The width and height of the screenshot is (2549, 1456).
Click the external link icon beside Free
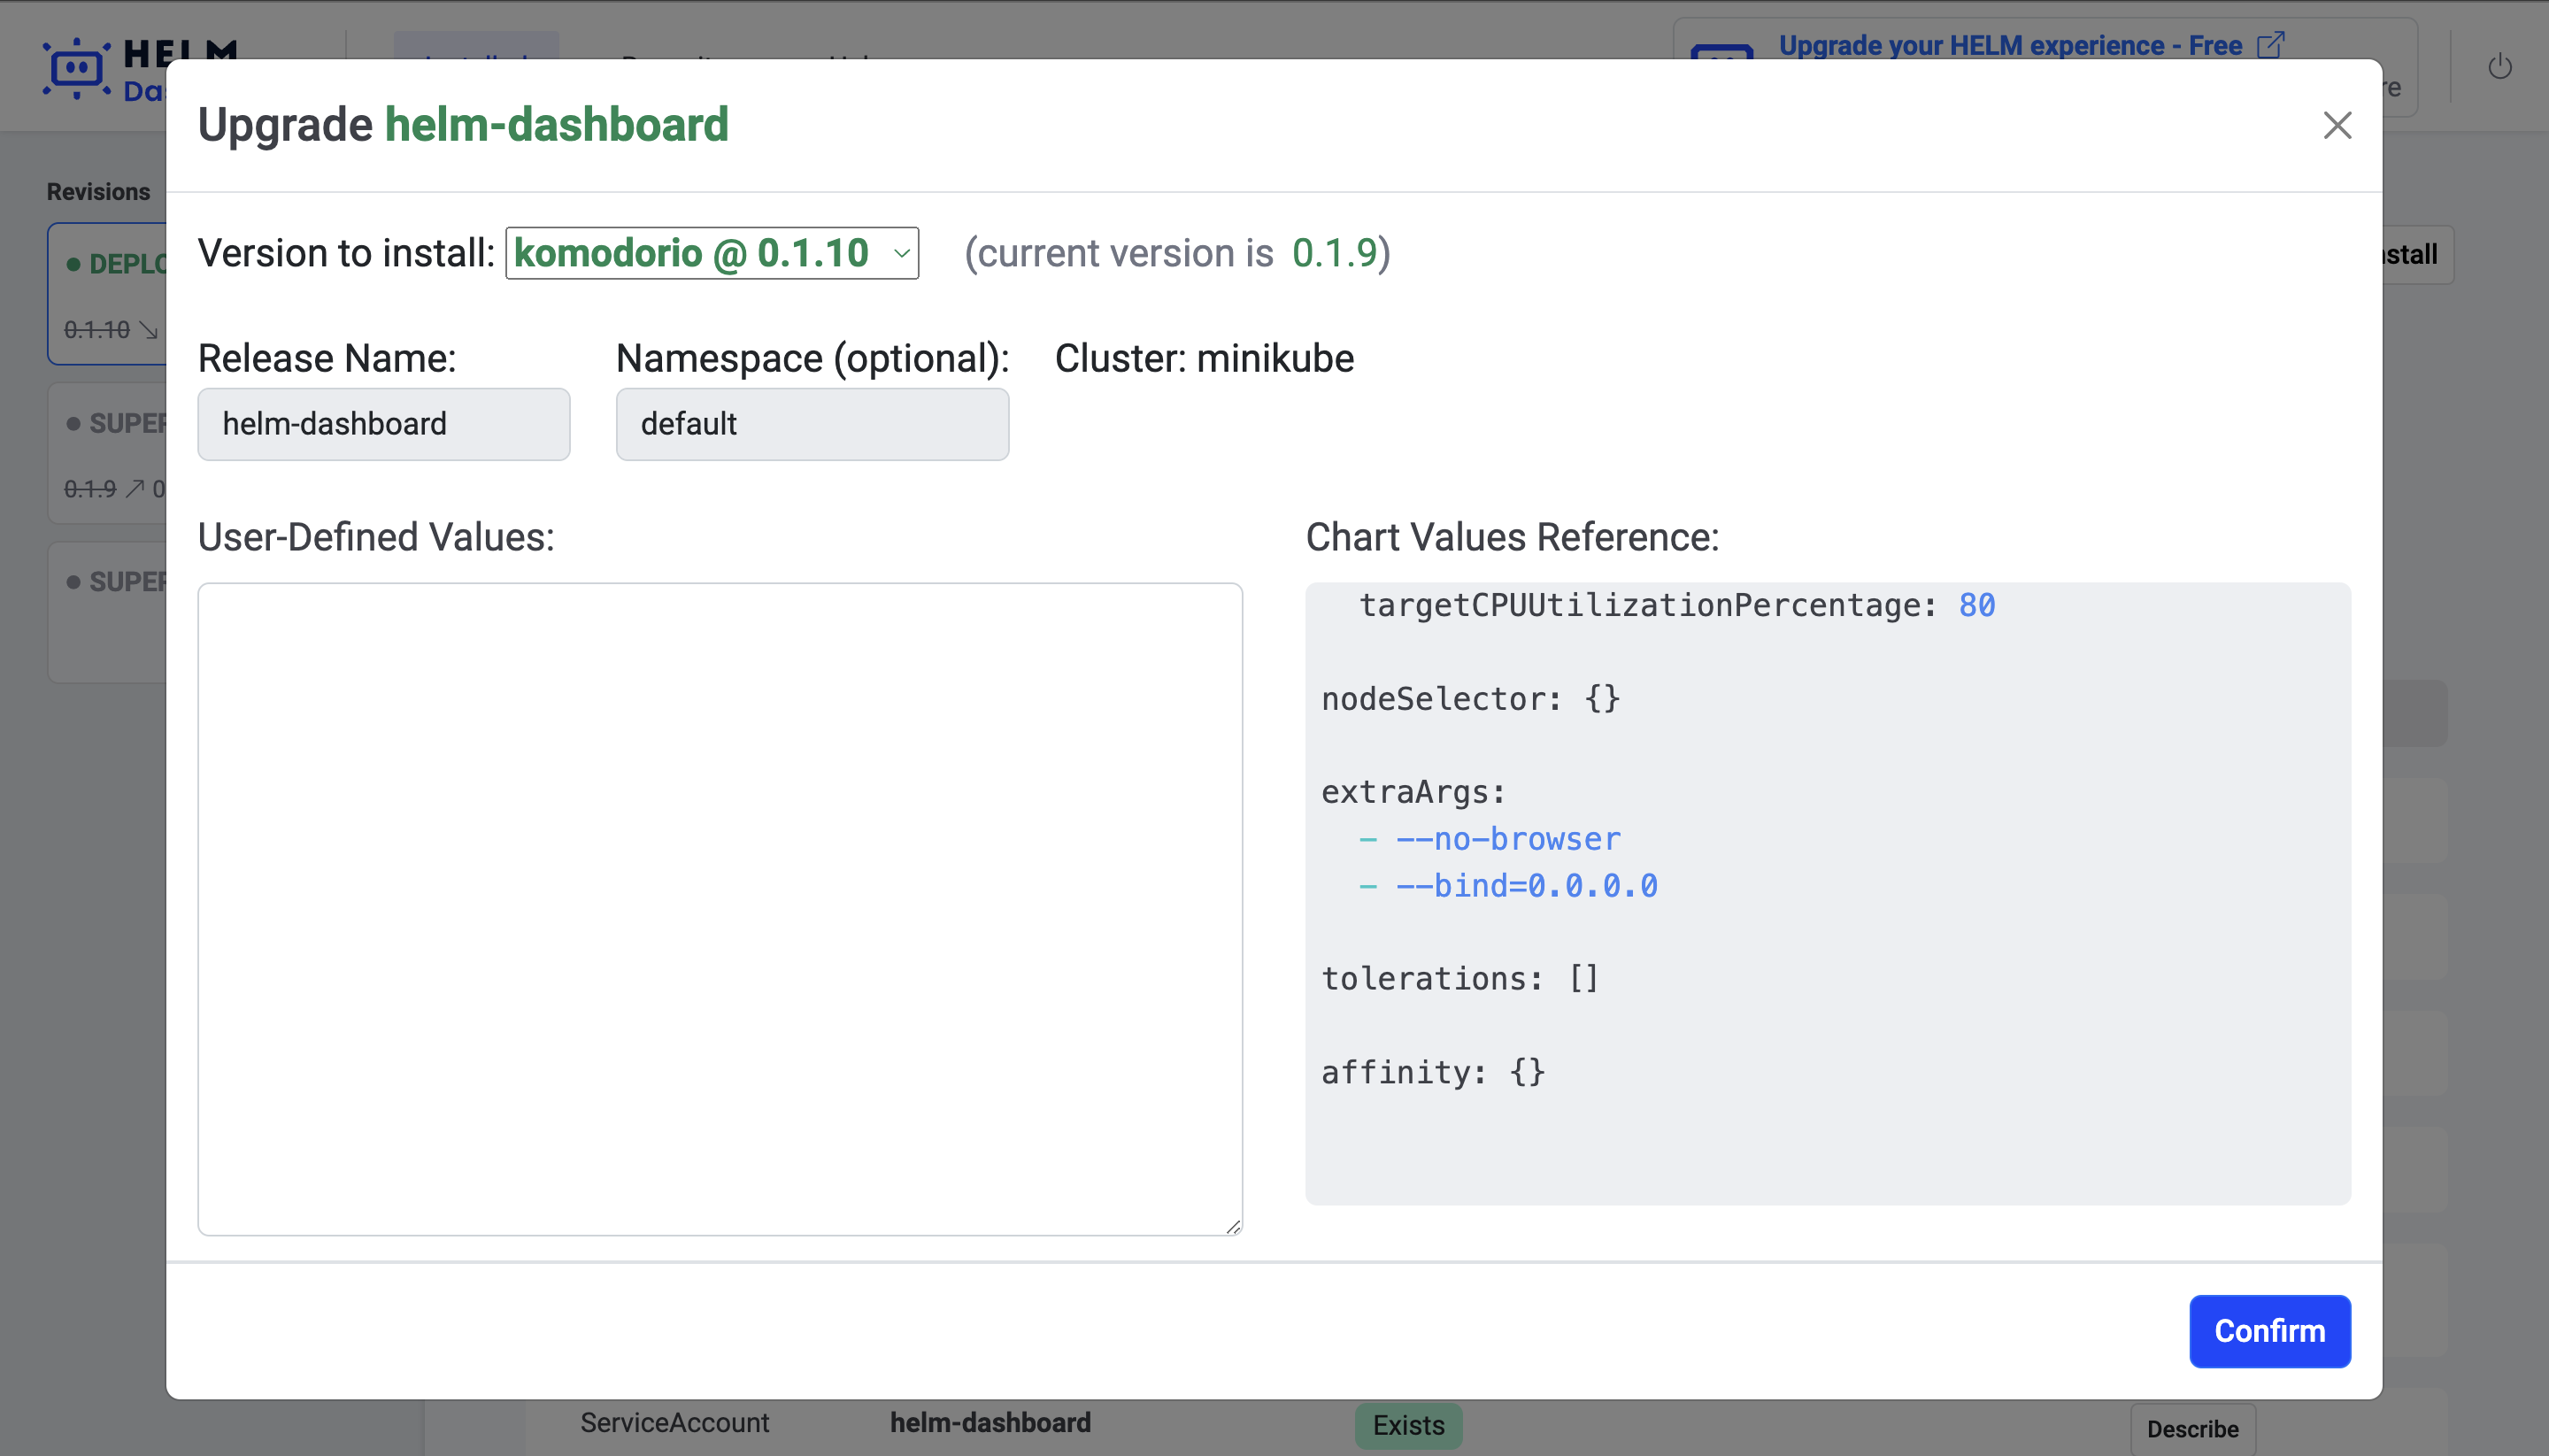(2270, 45)
